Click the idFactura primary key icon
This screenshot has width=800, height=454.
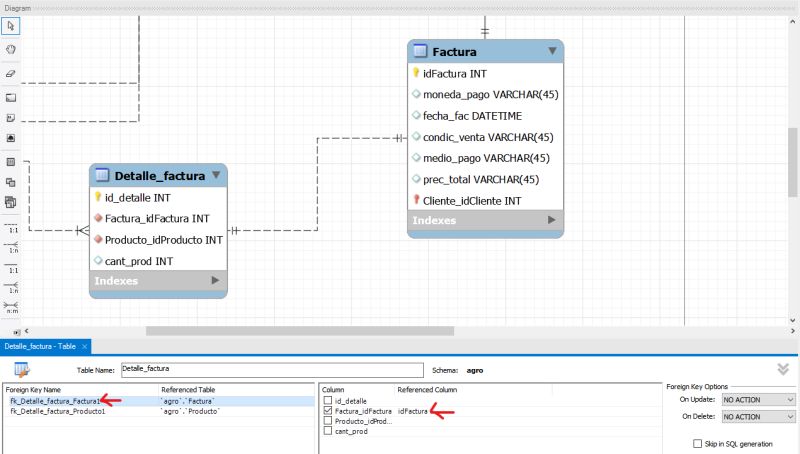click(x=416, y=73)
